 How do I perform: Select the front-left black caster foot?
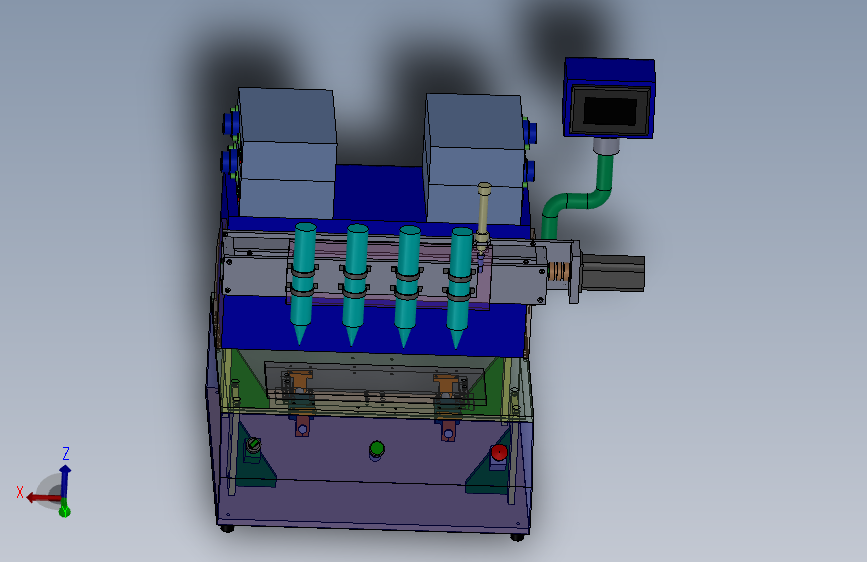click(x=226, y=528)
